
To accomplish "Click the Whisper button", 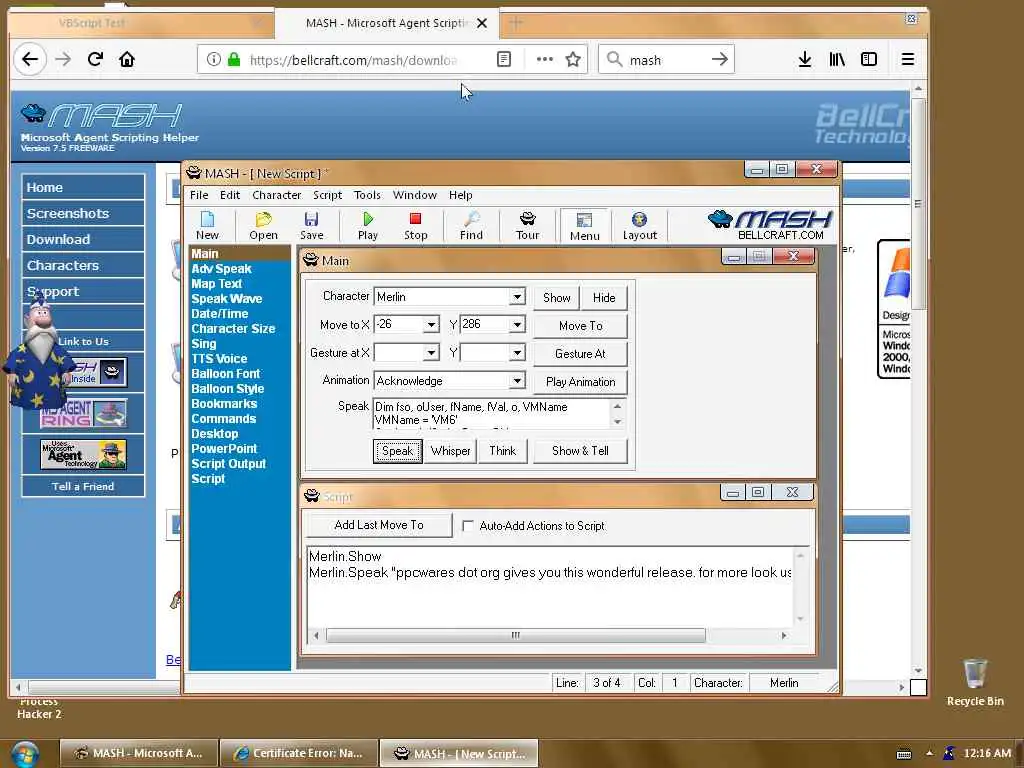I will click(451, 451).
